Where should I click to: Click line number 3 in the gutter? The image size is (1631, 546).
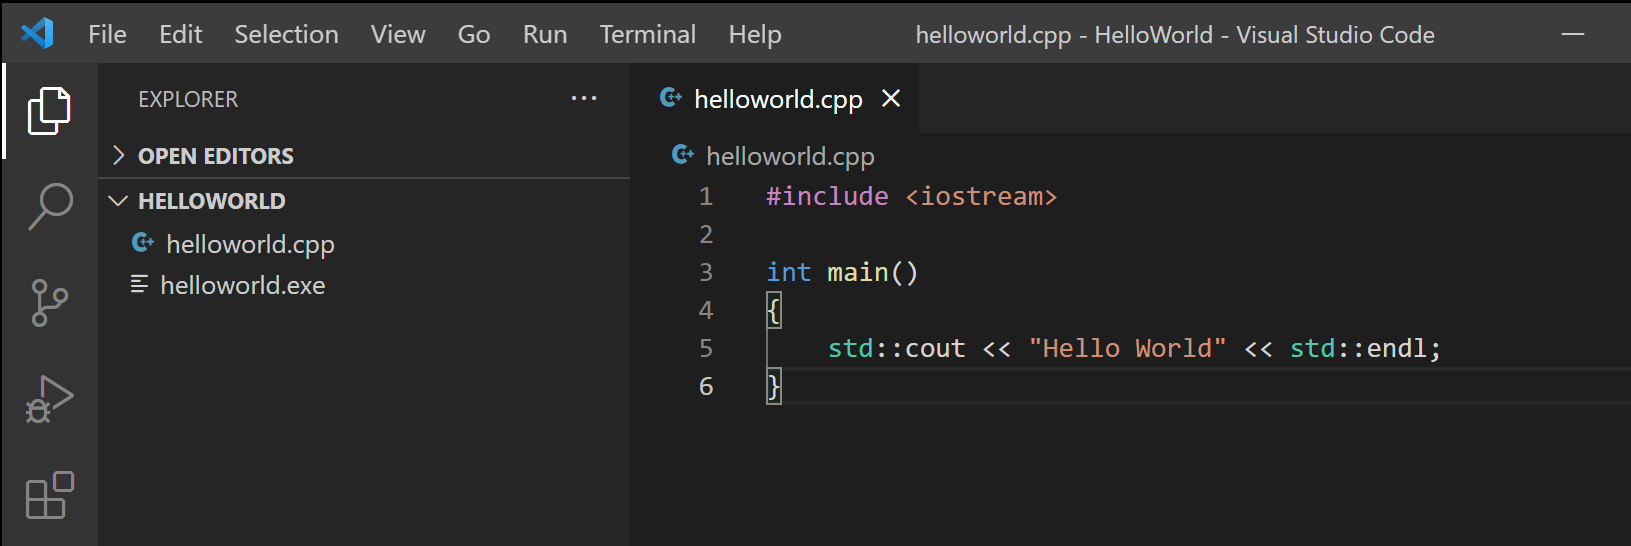[706, 272]
